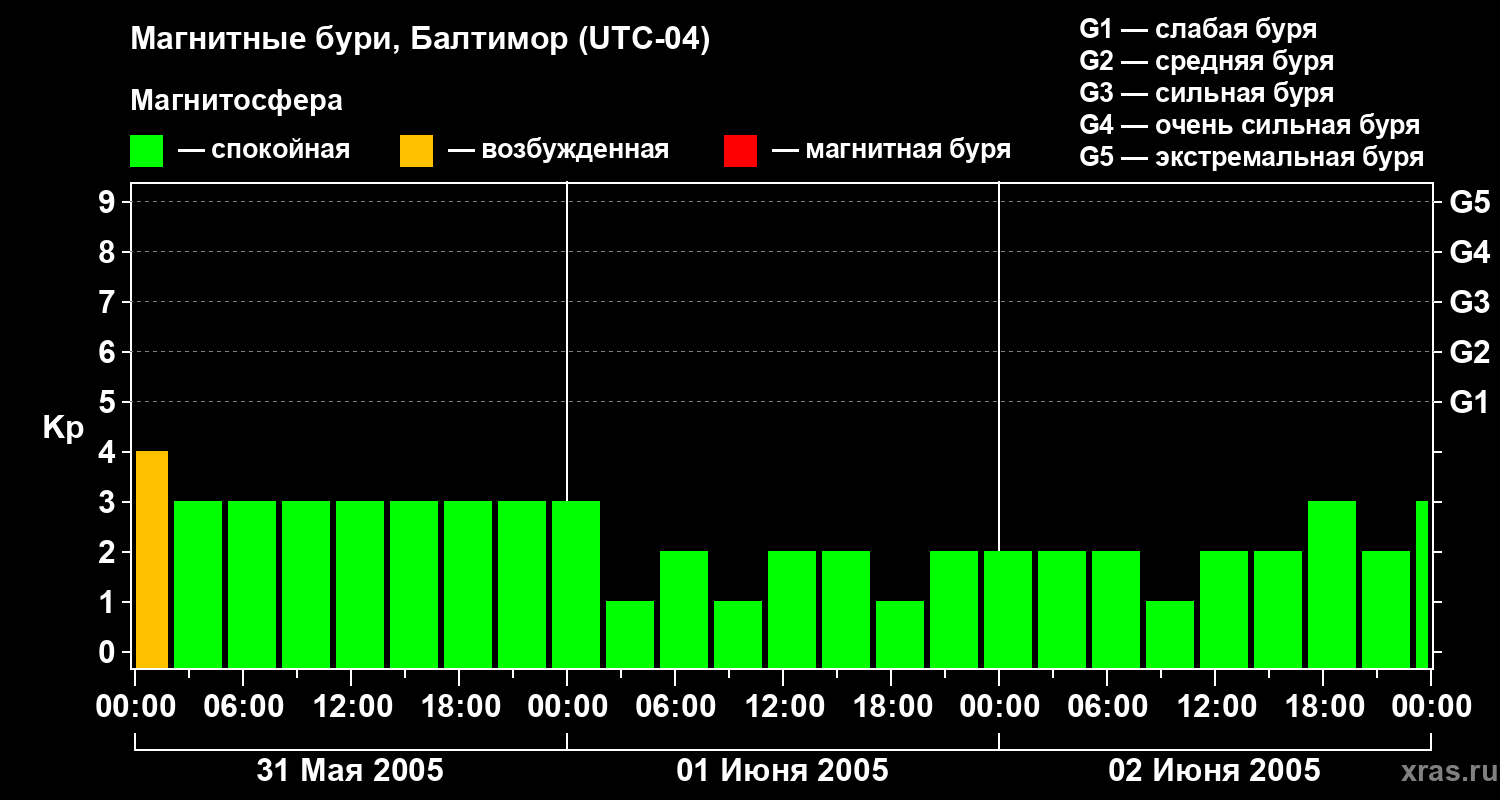Click the 01 June 03:00–06:00 Kp 1 bar
Image resolution: width=1500 pixels, height=800 pixels.
630,634
